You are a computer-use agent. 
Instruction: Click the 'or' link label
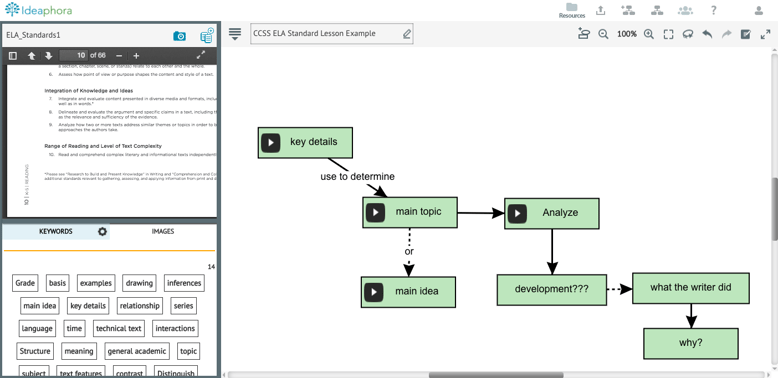[409, 252]
